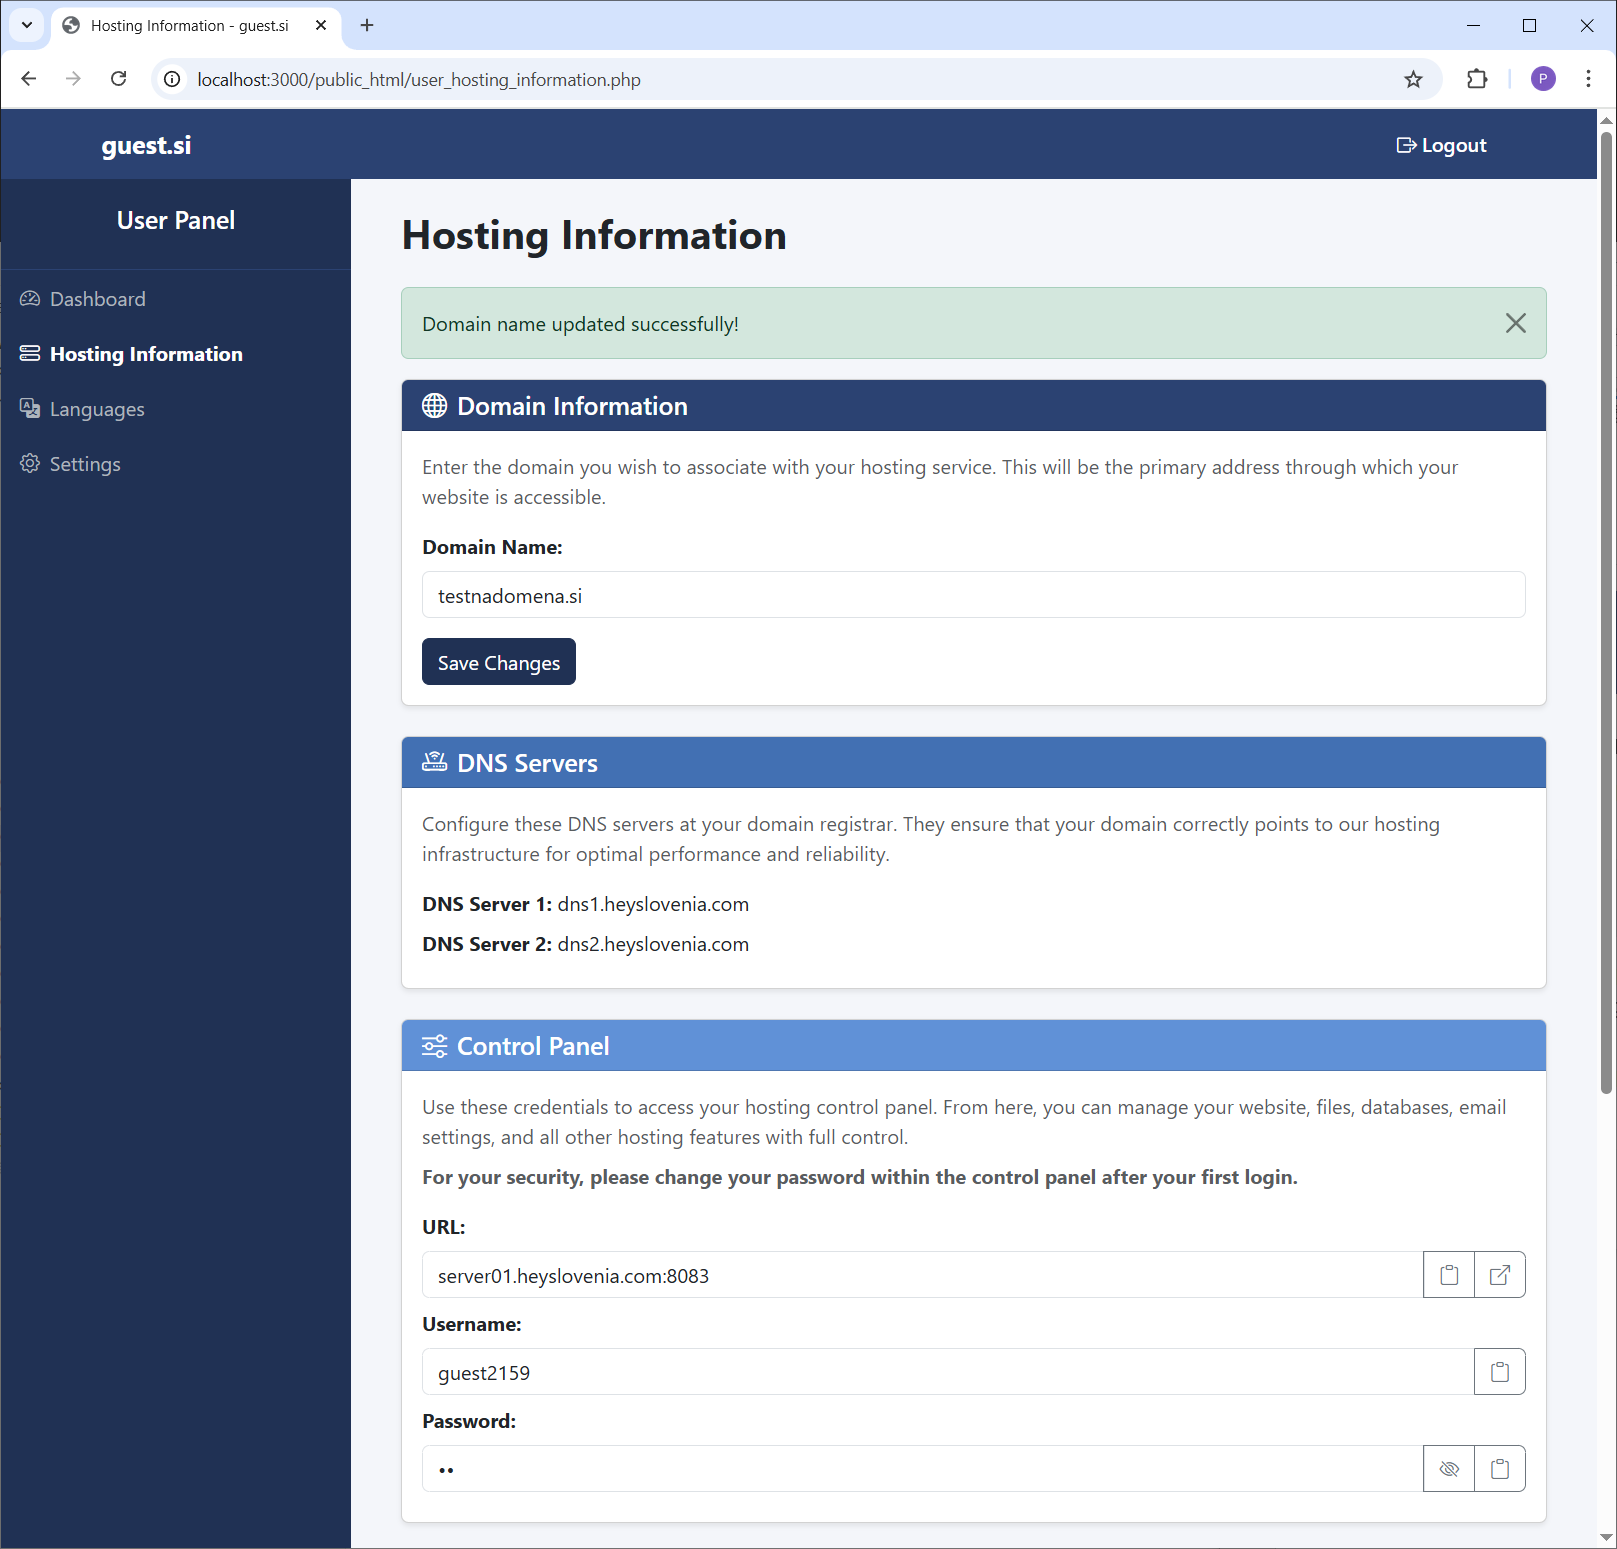The height and width of the screenshot is (1549, 1617).
Task: Open Chrome's three-dot menu
Action: point(1588,79)
